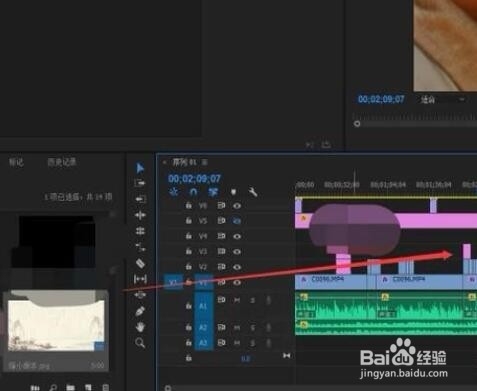Select the Ripple Edit tool
The height and width of the screenshot is (391, 477).
coord(140,215)
